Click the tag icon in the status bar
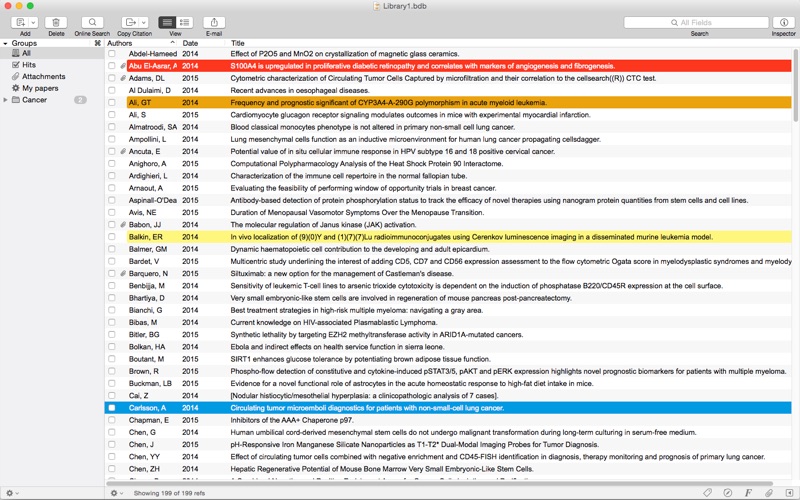The width and height of the screenshot is (800, 500). [x=707, y=493]
